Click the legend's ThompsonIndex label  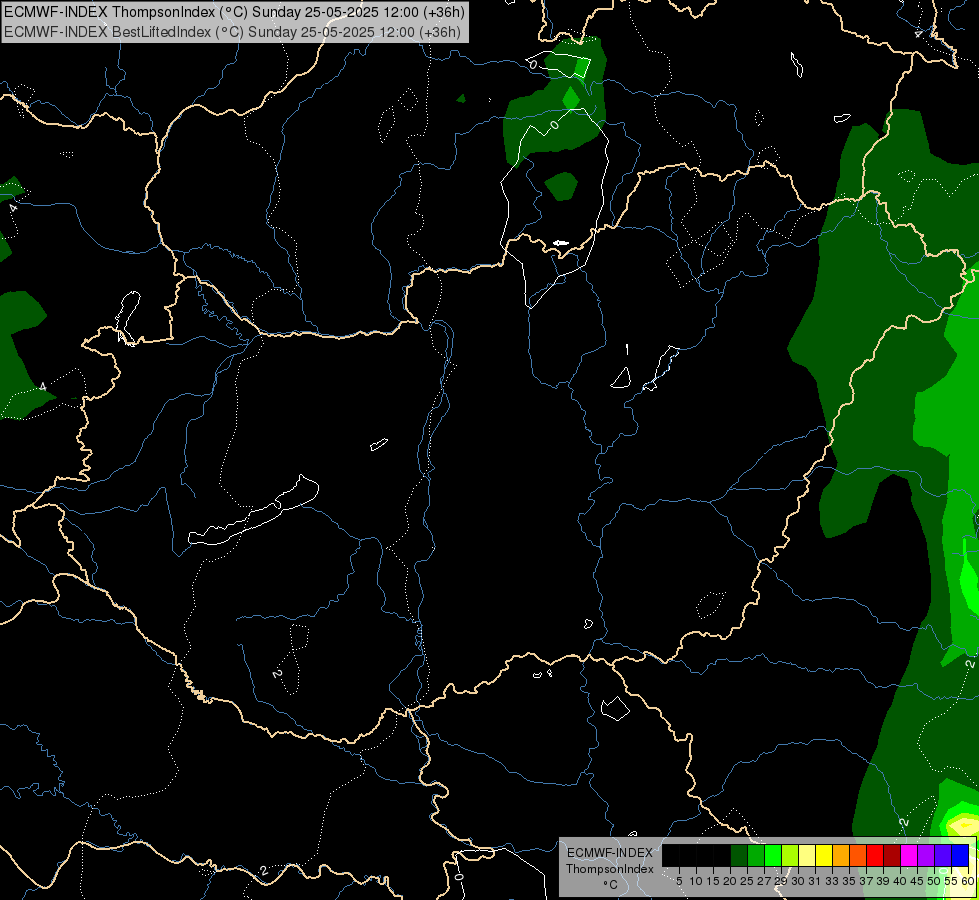click(x=610, y=869)
